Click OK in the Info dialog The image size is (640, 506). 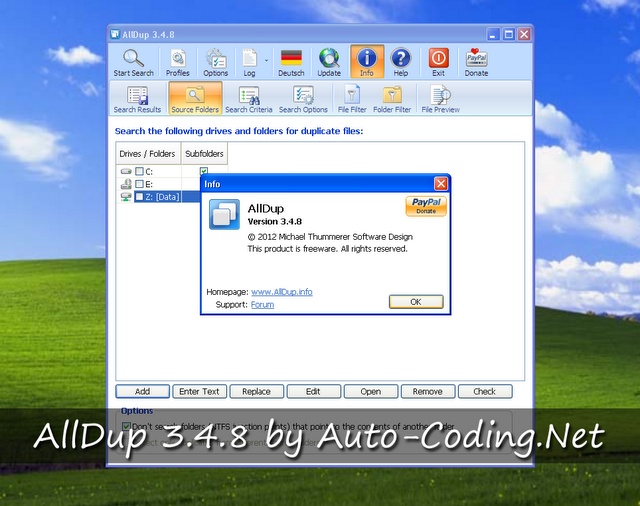[x=416, y=302]
